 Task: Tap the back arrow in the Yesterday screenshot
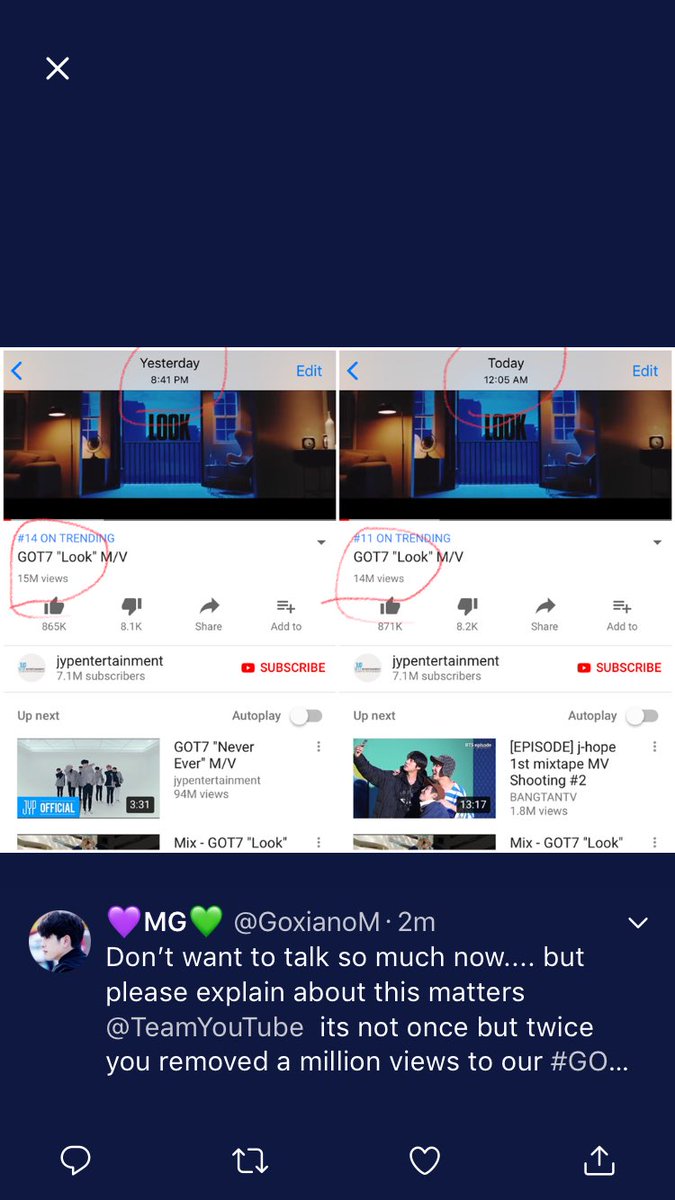point(16,371)
